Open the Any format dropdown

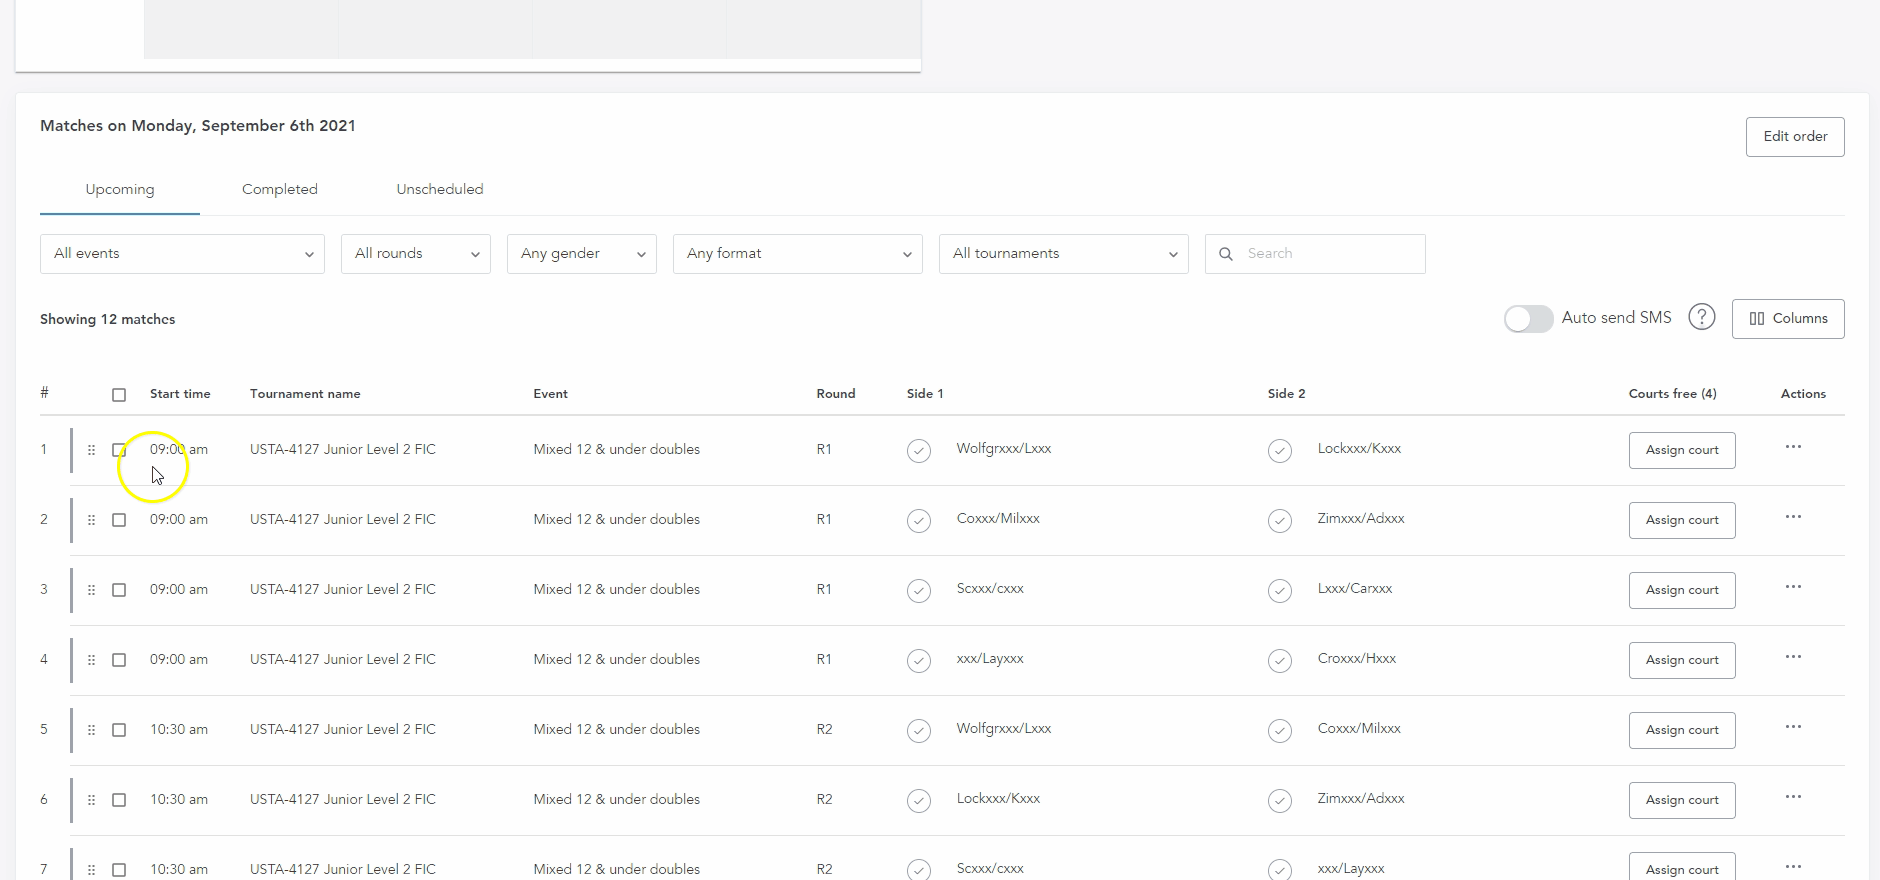click(x=798, y=254)
